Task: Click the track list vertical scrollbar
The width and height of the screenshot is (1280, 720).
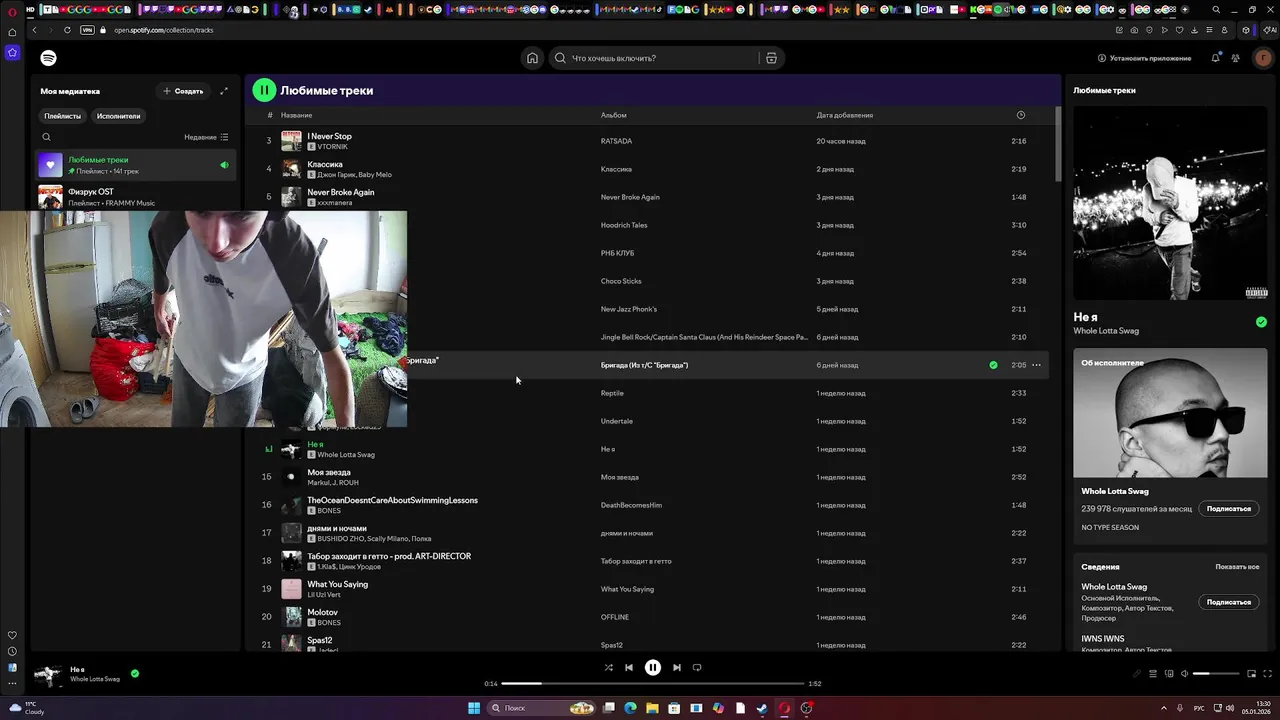Action: tap(1057, 145)
